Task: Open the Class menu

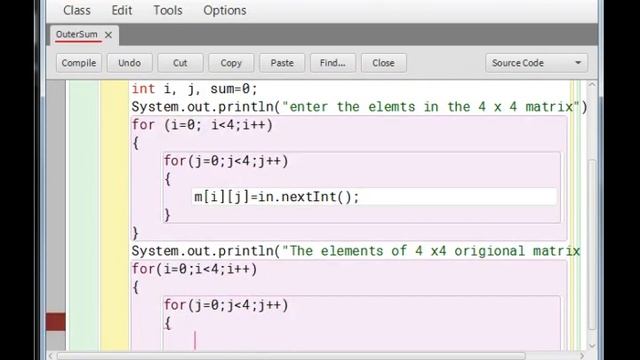Action: [x=77, y=10]
